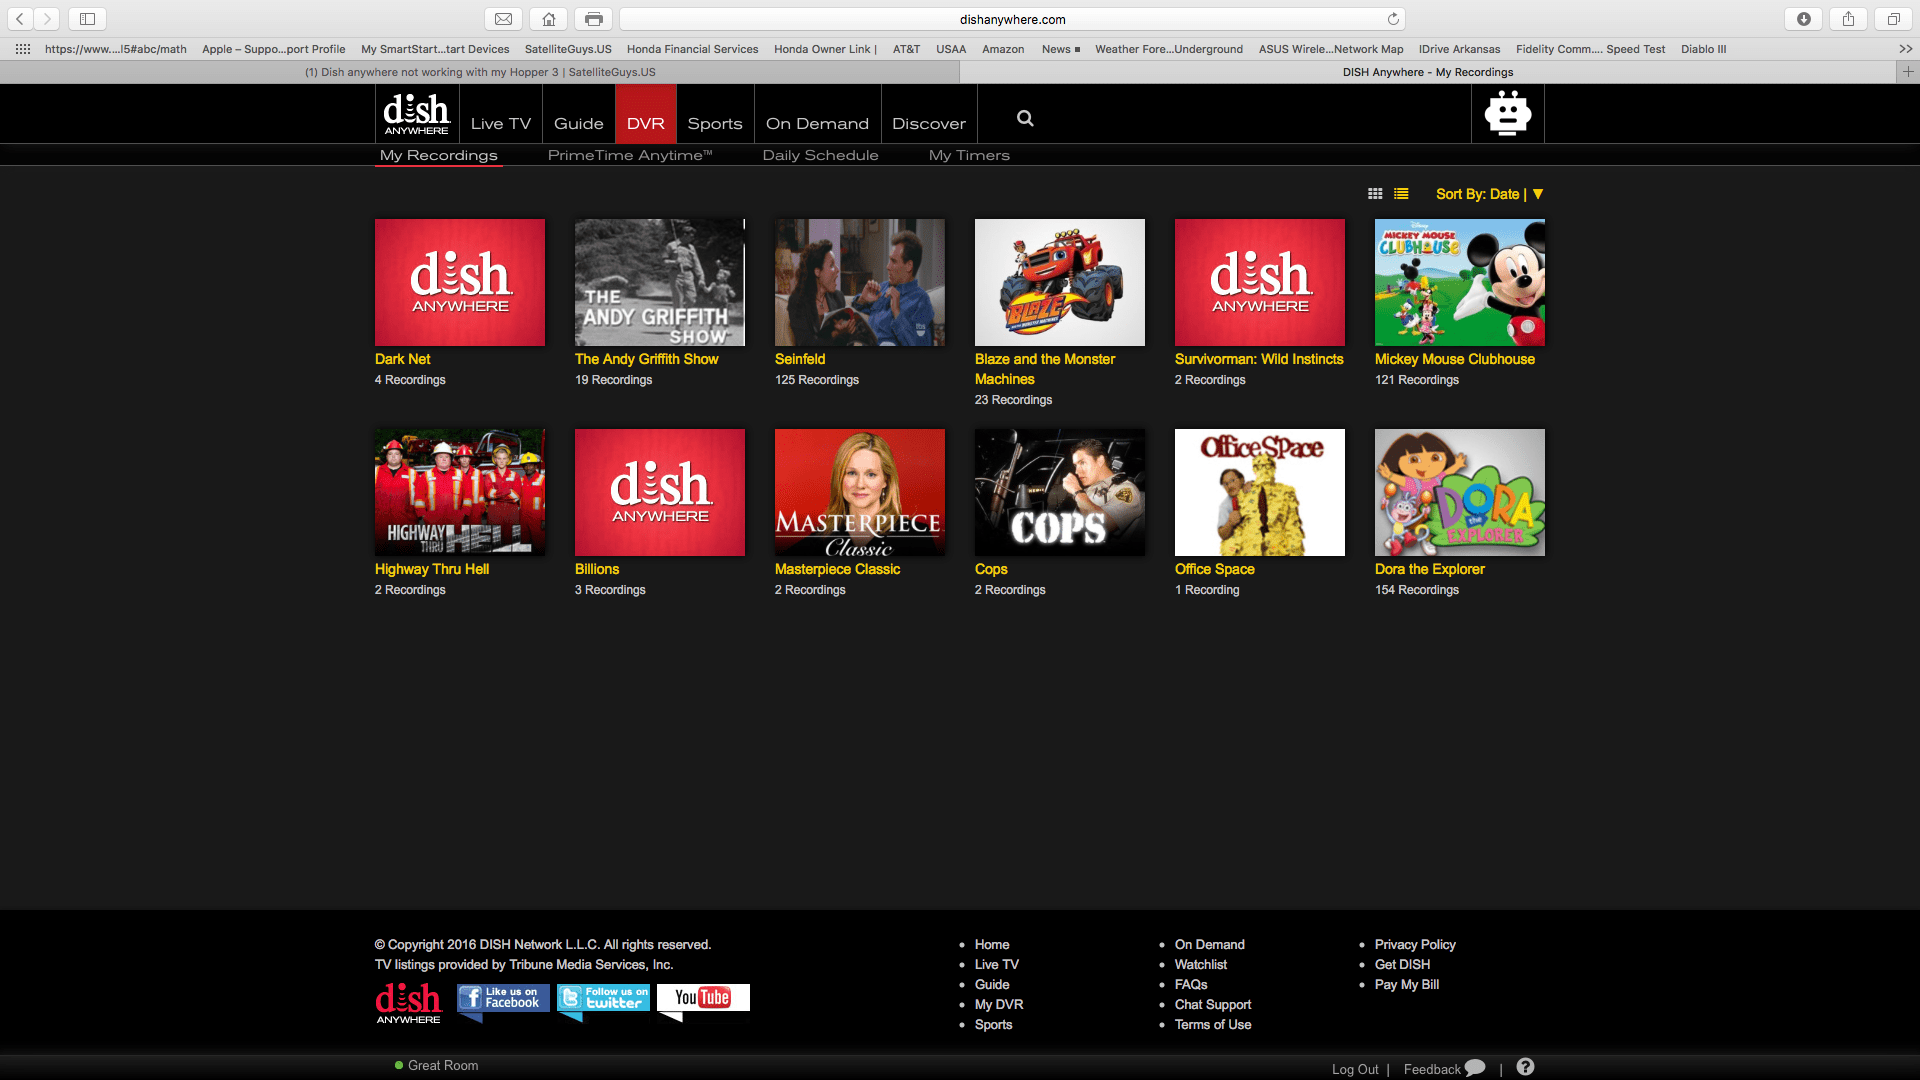Image resolution: width=1920 pixels, height=1080 pixels.
Task: Switch to list view icon
Action: 1401,194
